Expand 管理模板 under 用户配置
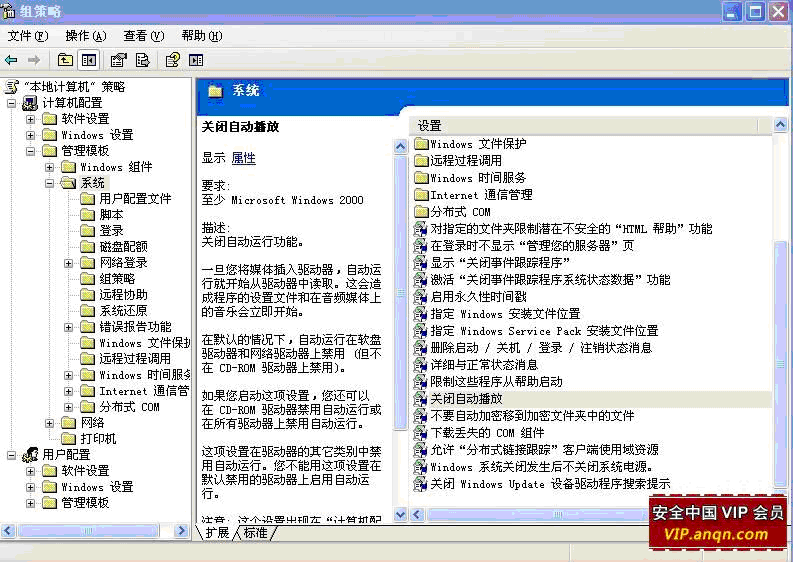793x562 pixels. [30, 503]
